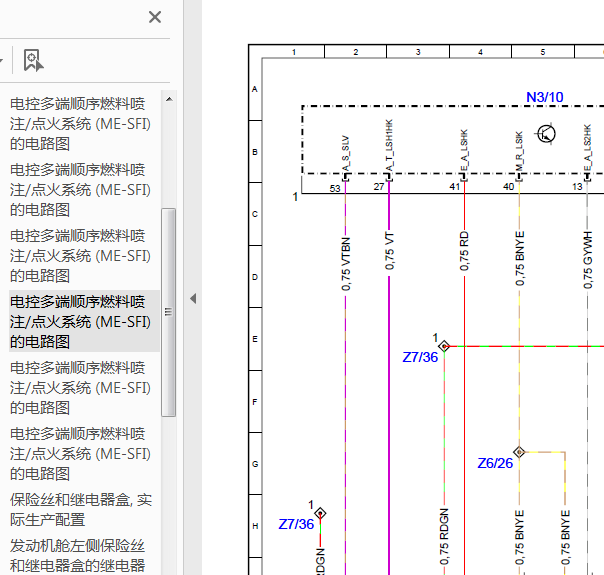Click the Z6/26 junction diamond symbol

click(x=519, y=452)
